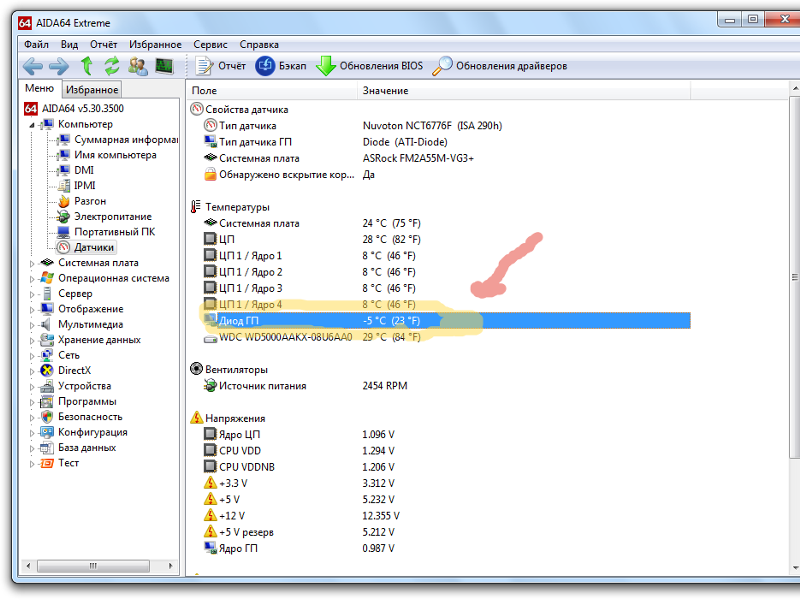
Task: Expand the Системная плата tree node
Action: click(x=32, y=264)
